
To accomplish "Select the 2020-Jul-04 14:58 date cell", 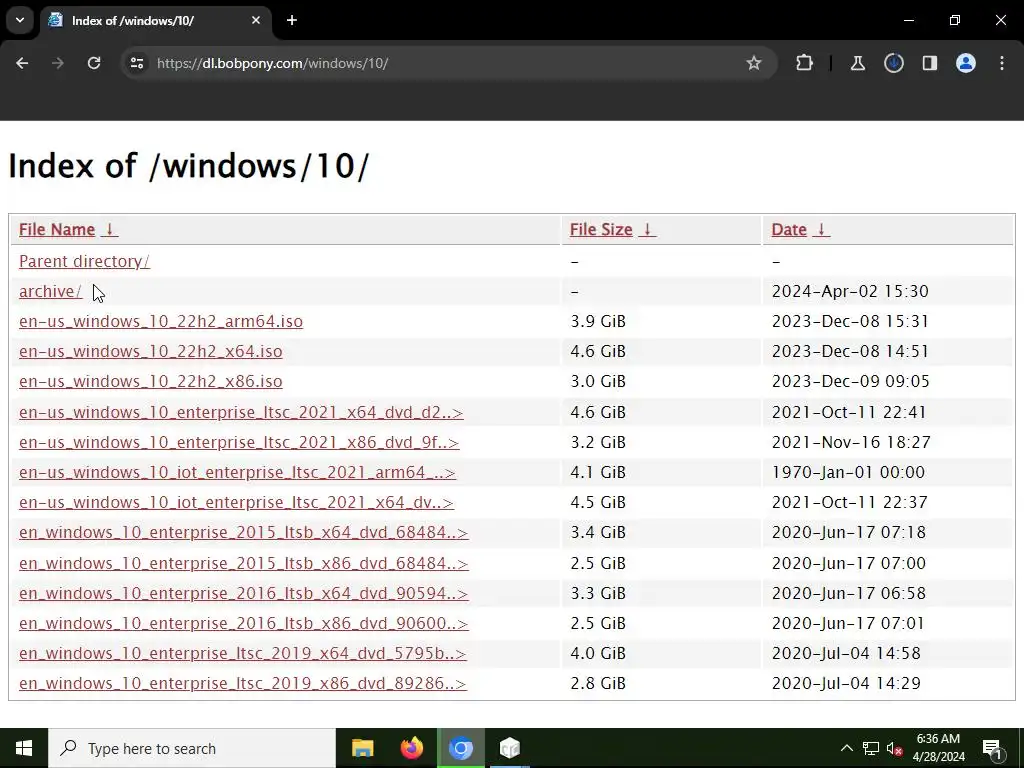I will coord(846,653).
